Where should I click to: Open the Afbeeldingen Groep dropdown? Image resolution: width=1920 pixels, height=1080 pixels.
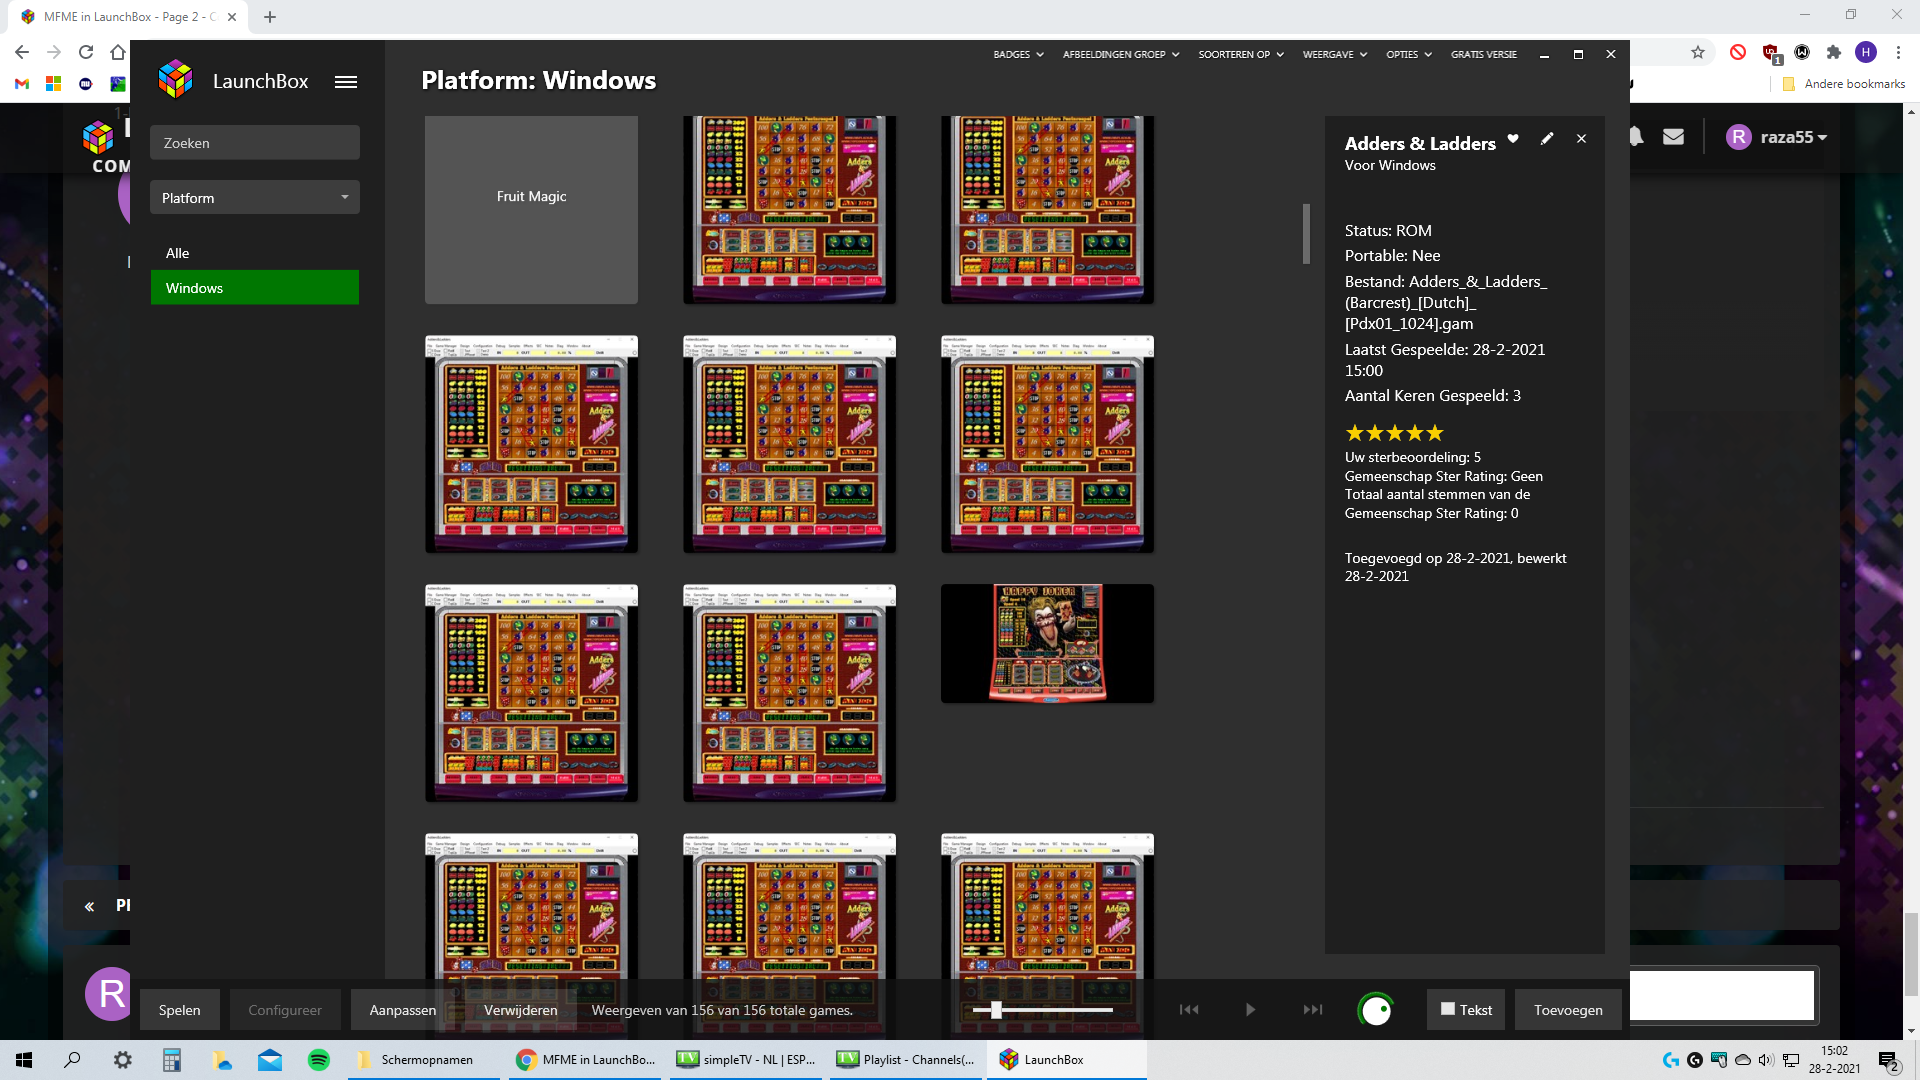click(x=1121, y=54)
